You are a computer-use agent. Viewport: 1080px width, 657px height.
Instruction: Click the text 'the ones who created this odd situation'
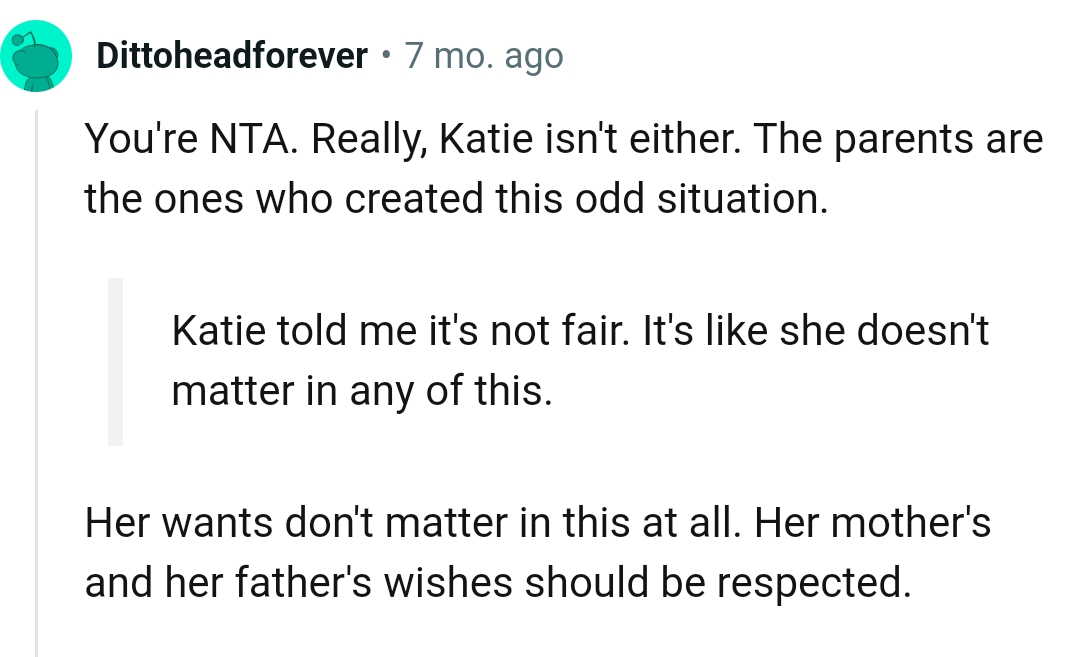click(456, 199)
